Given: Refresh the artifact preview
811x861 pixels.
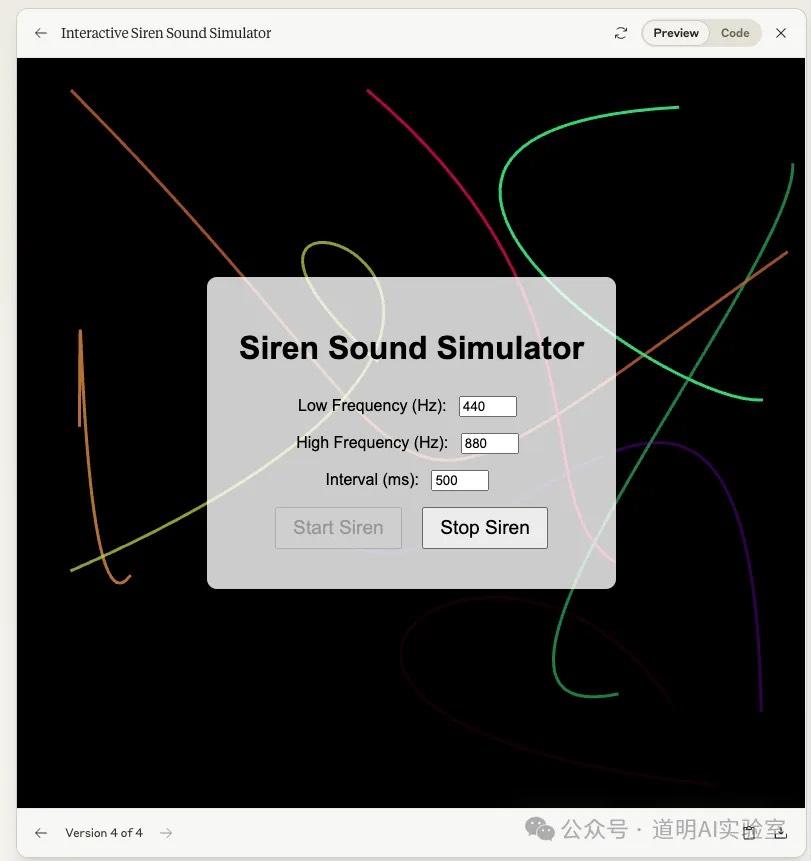Looking at the screenshot, I should [x=620, y=31].
